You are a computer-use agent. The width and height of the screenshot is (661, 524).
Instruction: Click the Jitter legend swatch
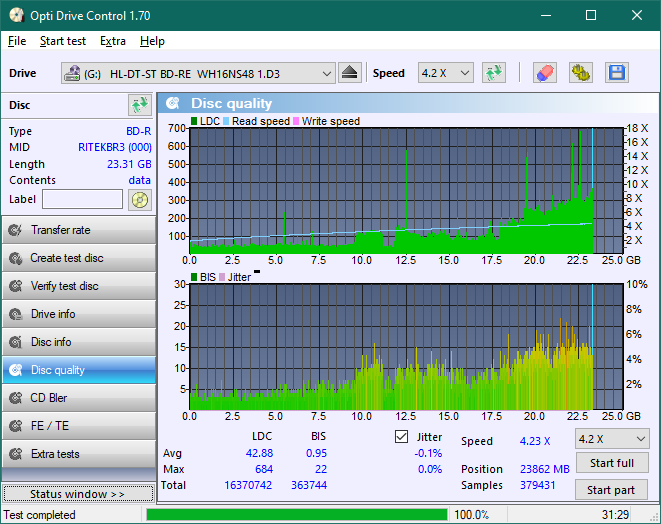click(222, 277)
